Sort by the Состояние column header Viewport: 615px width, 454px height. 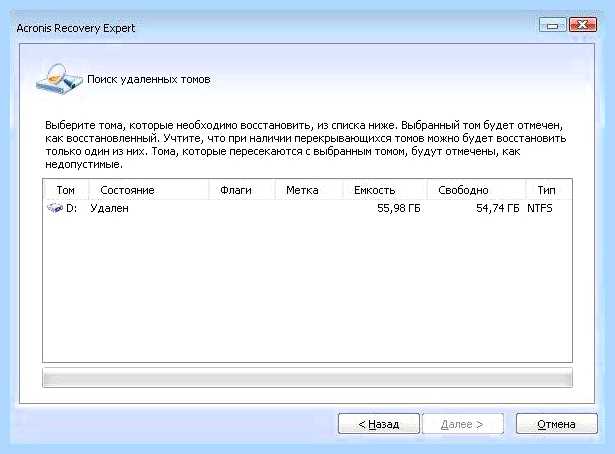149,190
